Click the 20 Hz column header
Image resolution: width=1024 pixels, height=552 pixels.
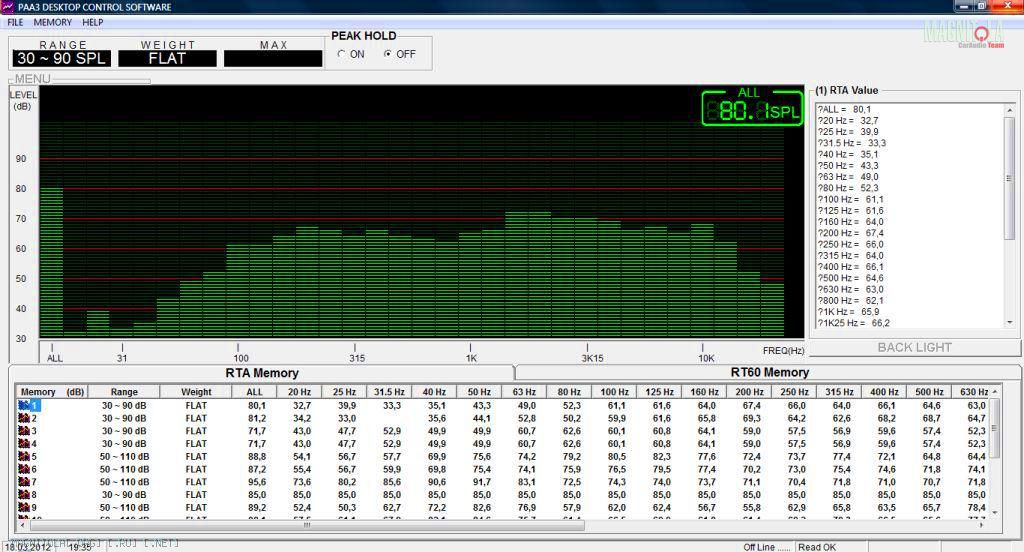point(300,392)
